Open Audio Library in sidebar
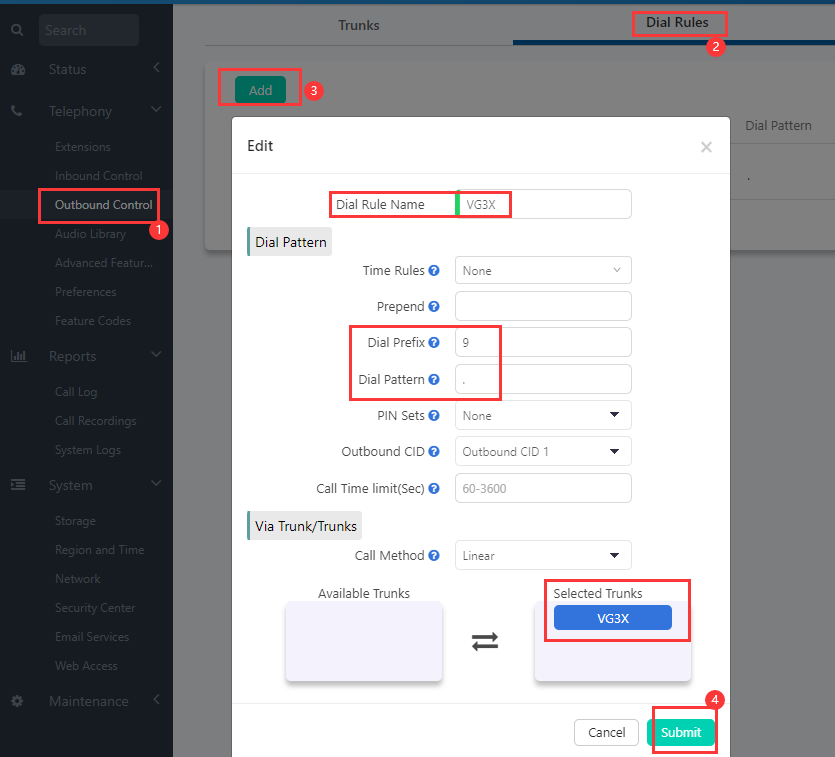This screenshot has height=757, width=835. 91,234
